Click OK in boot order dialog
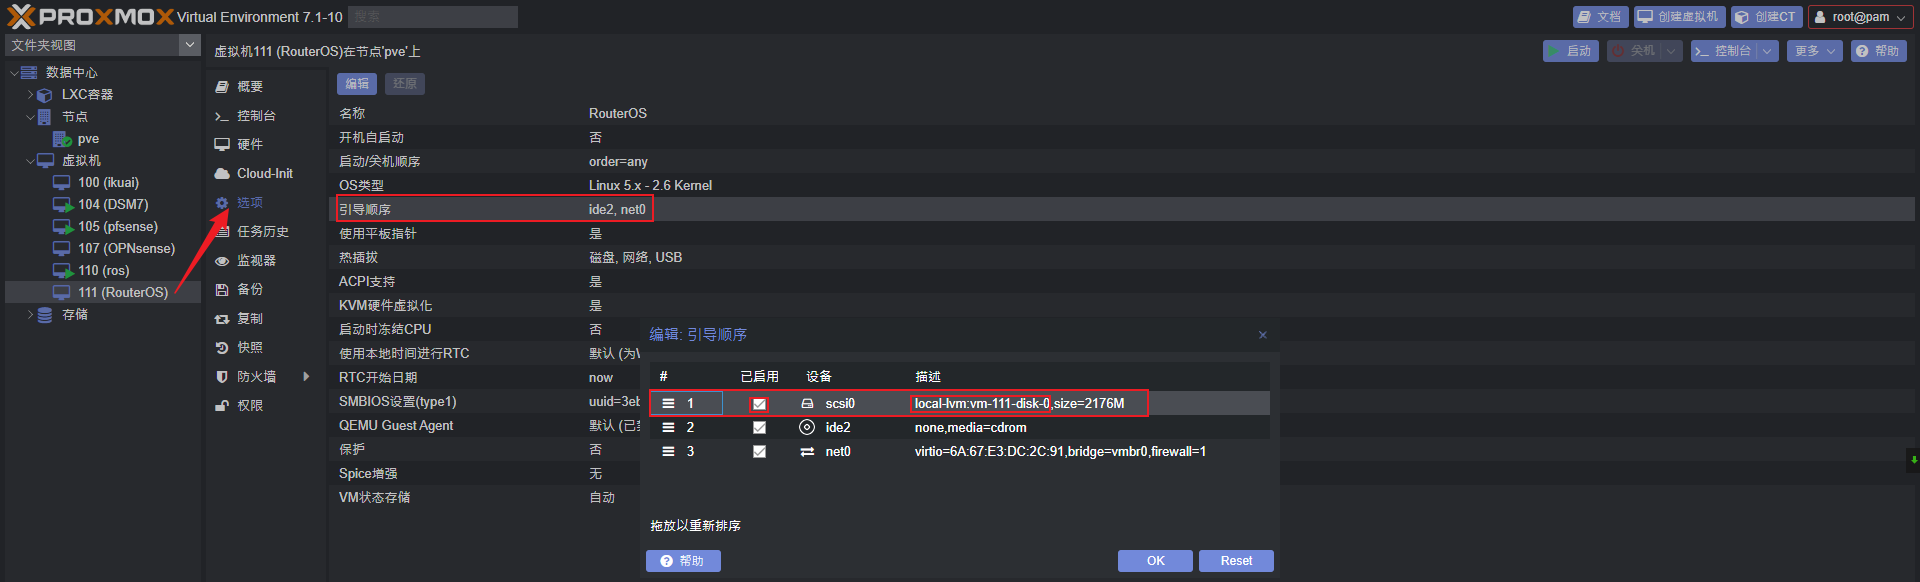Viewport: 1920px width, 582px height. (1155, 561)
